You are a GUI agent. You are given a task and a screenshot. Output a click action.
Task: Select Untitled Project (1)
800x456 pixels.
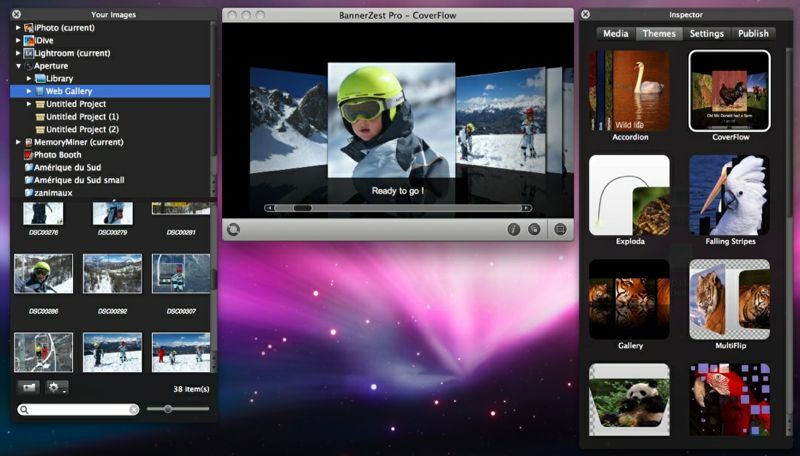tap(82, 117)
